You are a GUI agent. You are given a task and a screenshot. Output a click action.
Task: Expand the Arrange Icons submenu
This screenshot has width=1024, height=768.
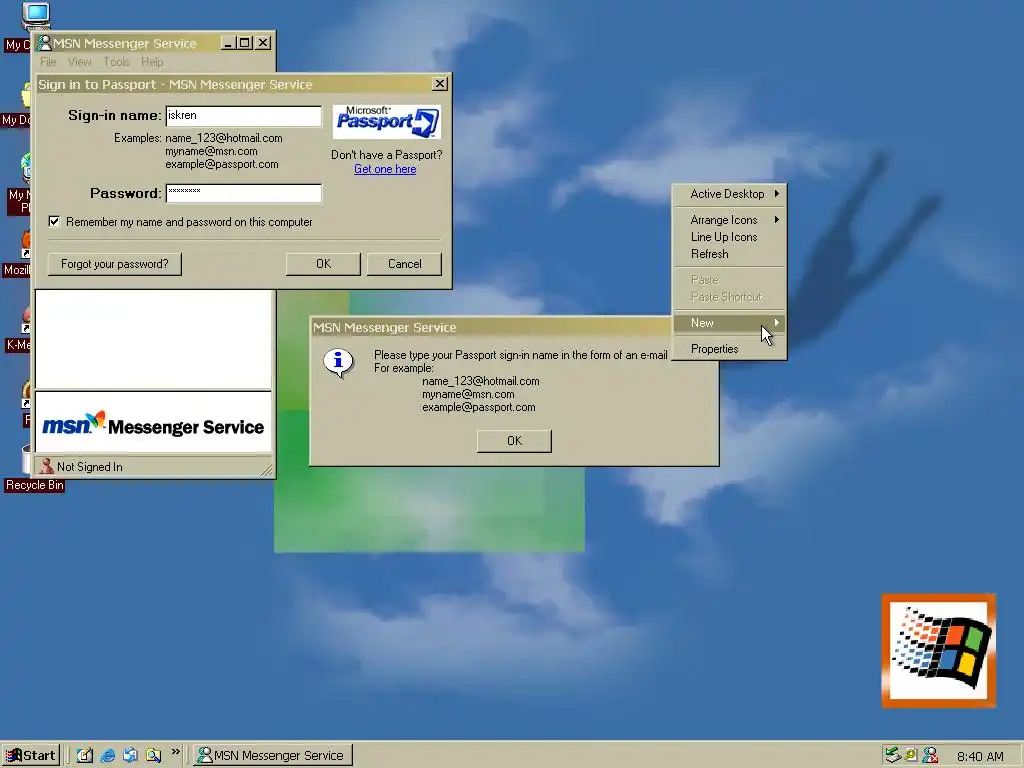click(x=729, y=220)
